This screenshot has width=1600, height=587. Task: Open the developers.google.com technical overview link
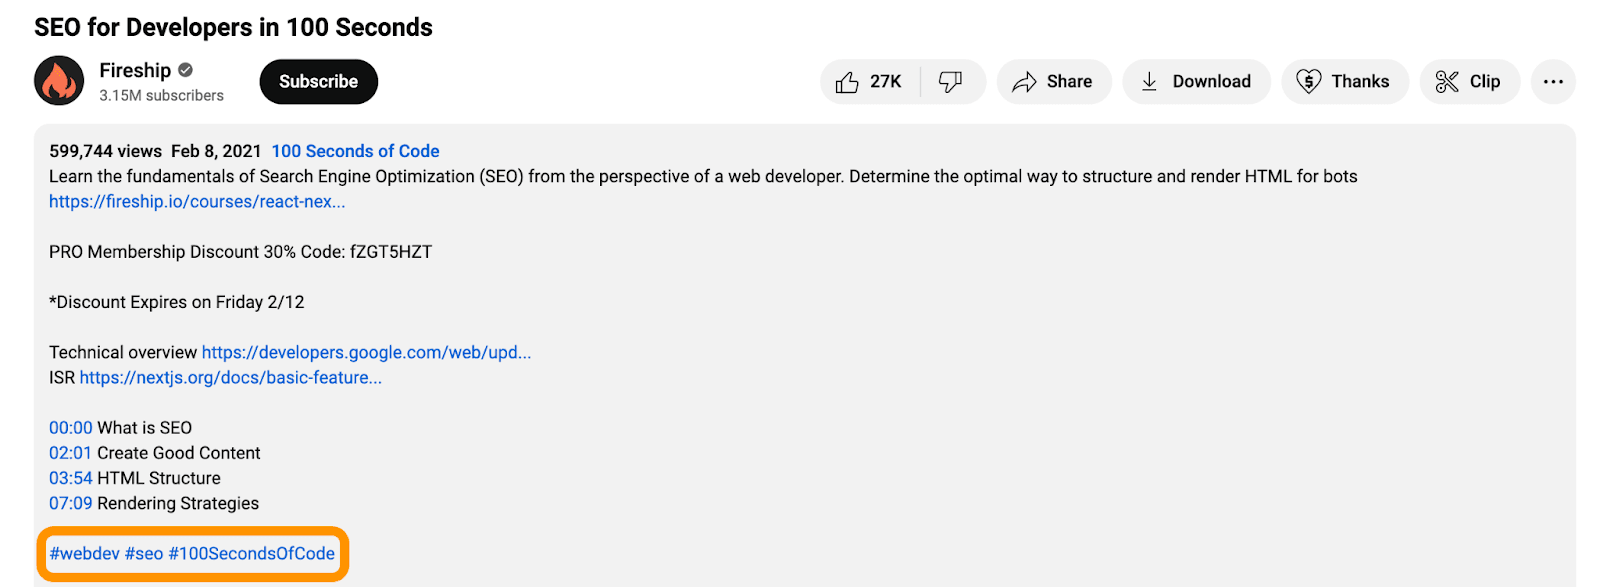click(x=366, y=352)
